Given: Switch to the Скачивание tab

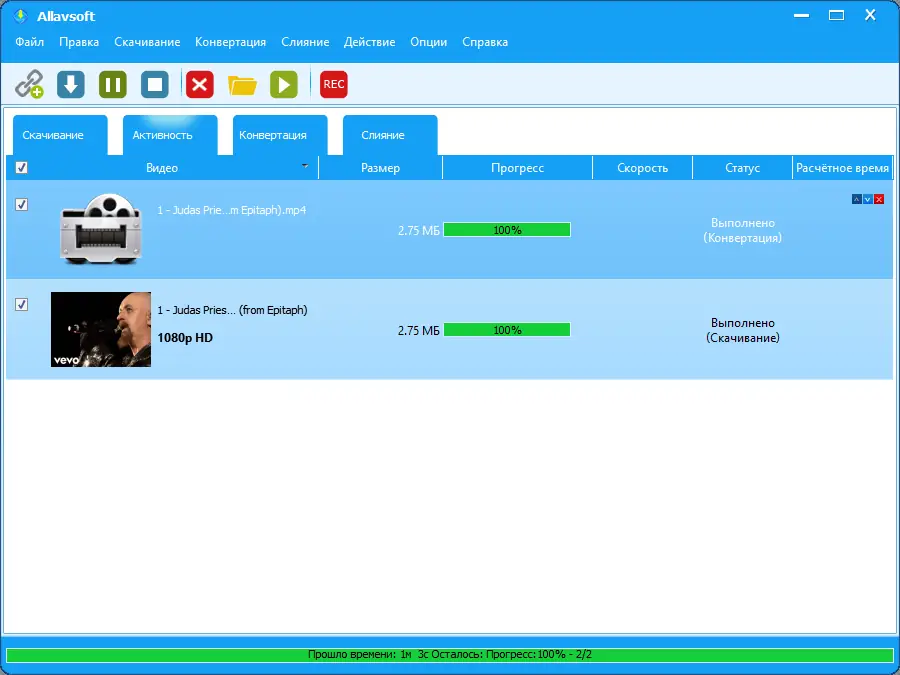Looking at the screenshot, I should 60,135.
